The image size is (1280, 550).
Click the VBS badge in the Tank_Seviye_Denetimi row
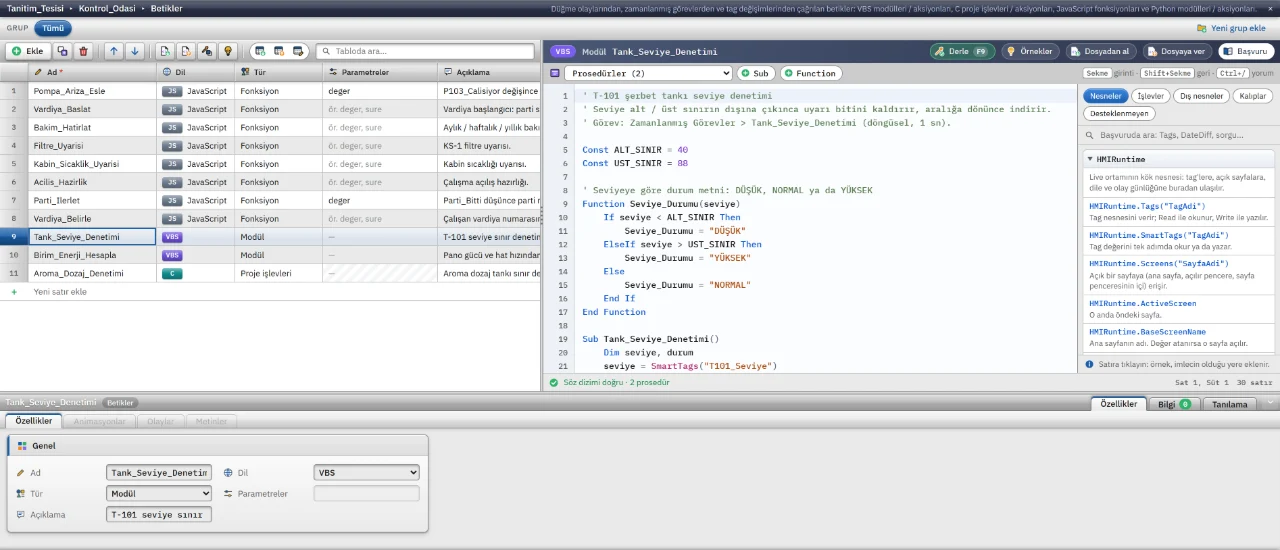(x=172, y=237)
